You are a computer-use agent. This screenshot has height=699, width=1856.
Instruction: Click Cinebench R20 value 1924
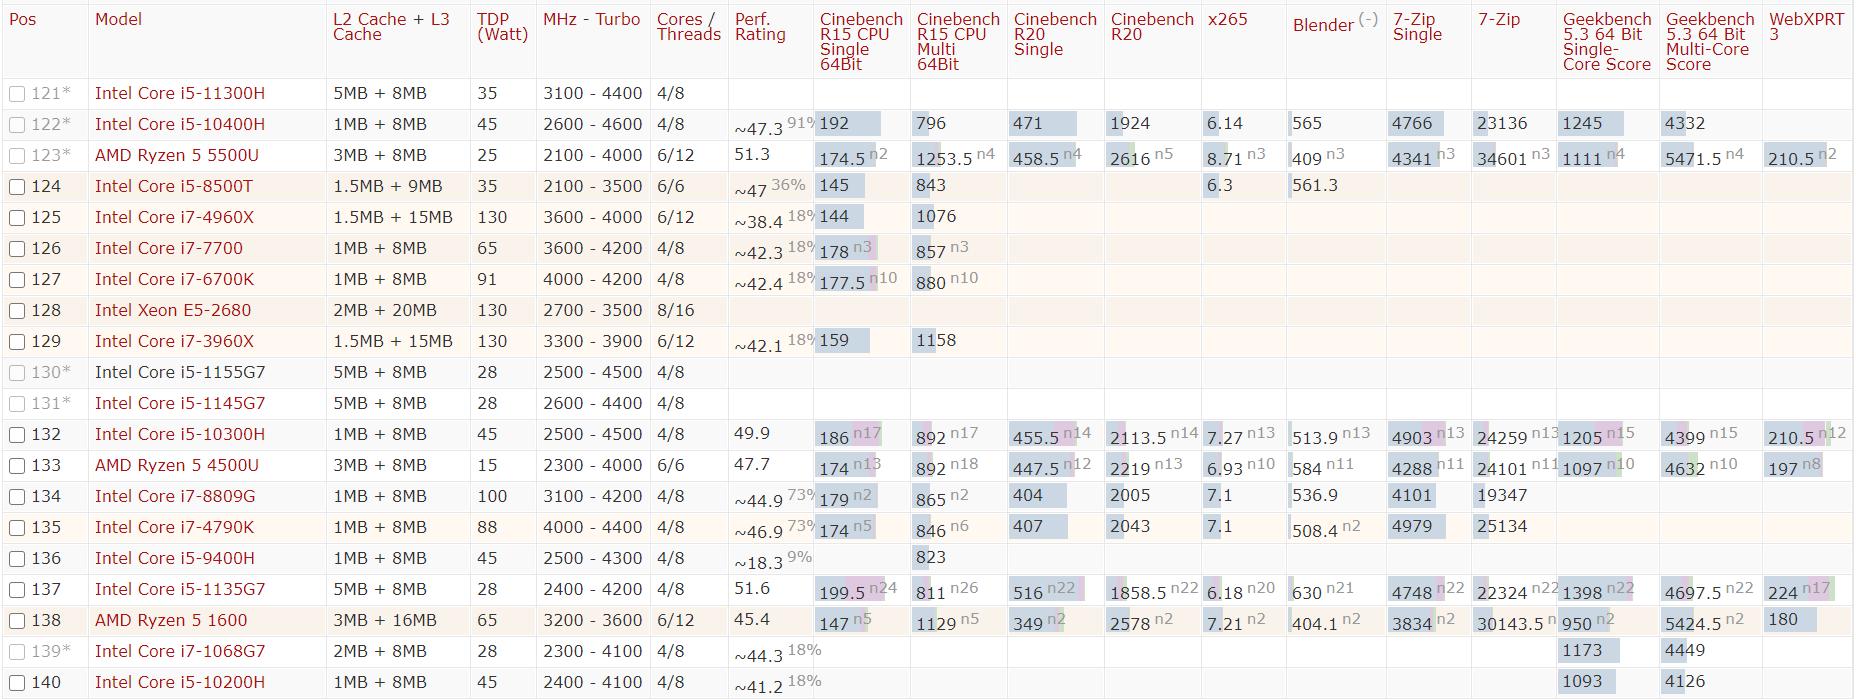[x=1130, y=124]
